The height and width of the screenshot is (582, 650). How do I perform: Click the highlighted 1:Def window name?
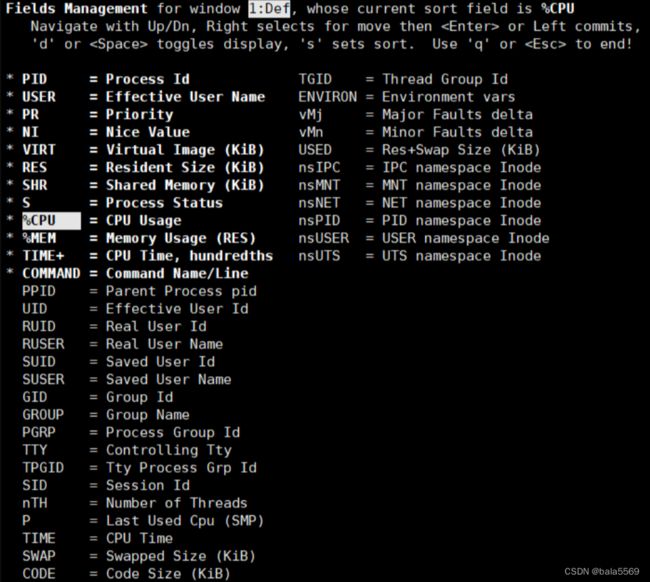click(272, 8)
